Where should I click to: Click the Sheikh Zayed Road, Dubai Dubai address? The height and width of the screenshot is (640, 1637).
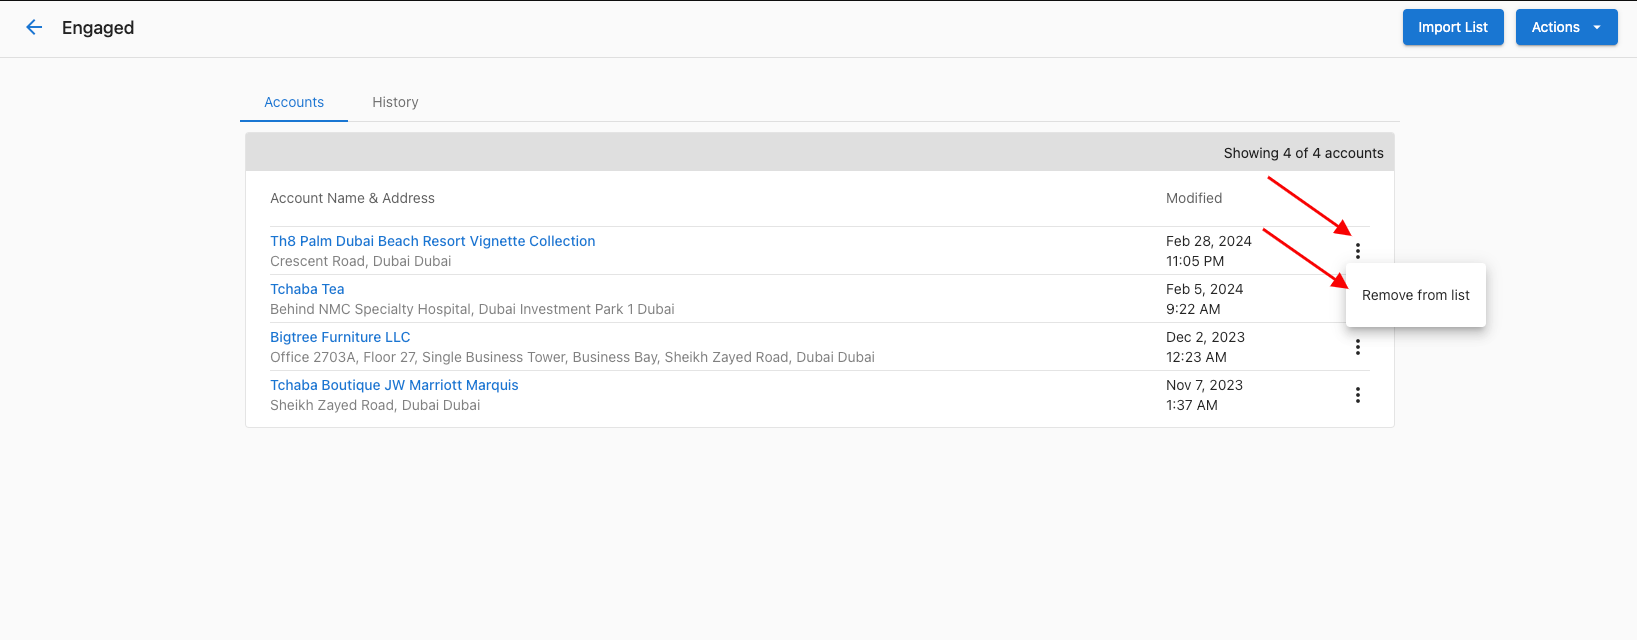[x=375, y=405]
